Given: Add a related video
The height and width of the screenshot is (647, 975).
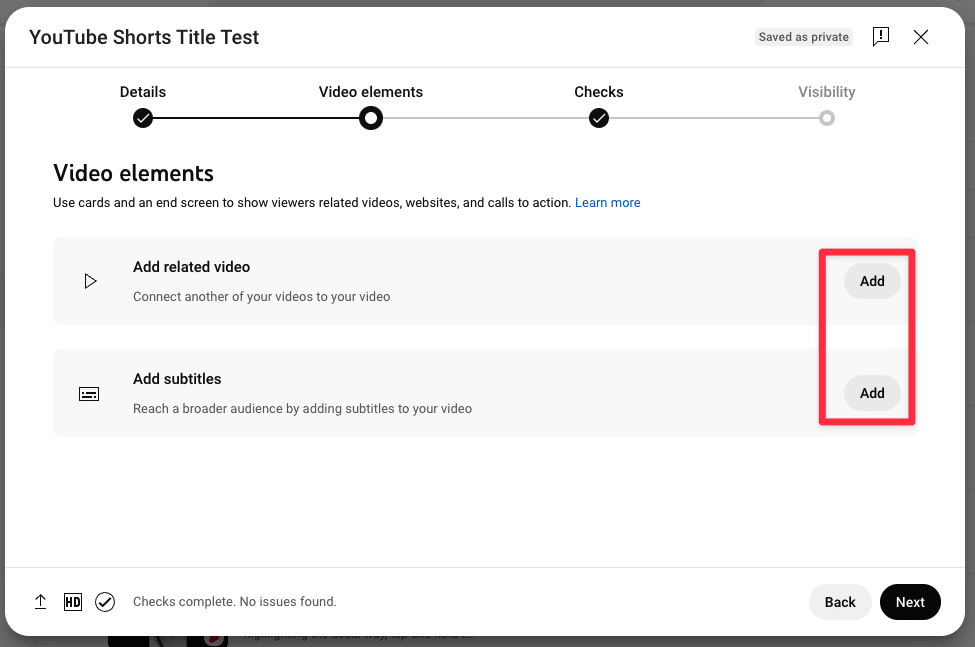Looking at the screenshot, I should point(872,281).
